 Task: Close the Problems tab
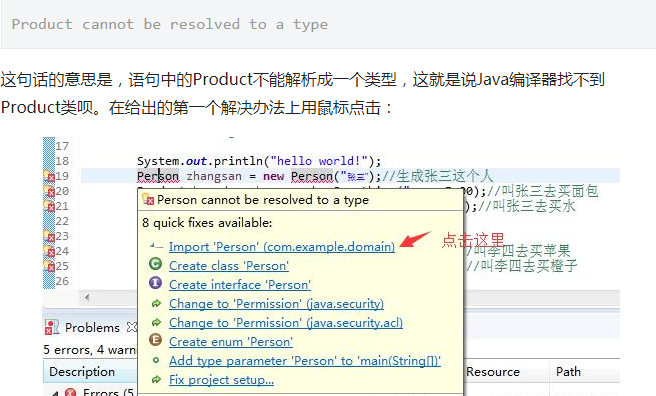click(x=132, y=327)
